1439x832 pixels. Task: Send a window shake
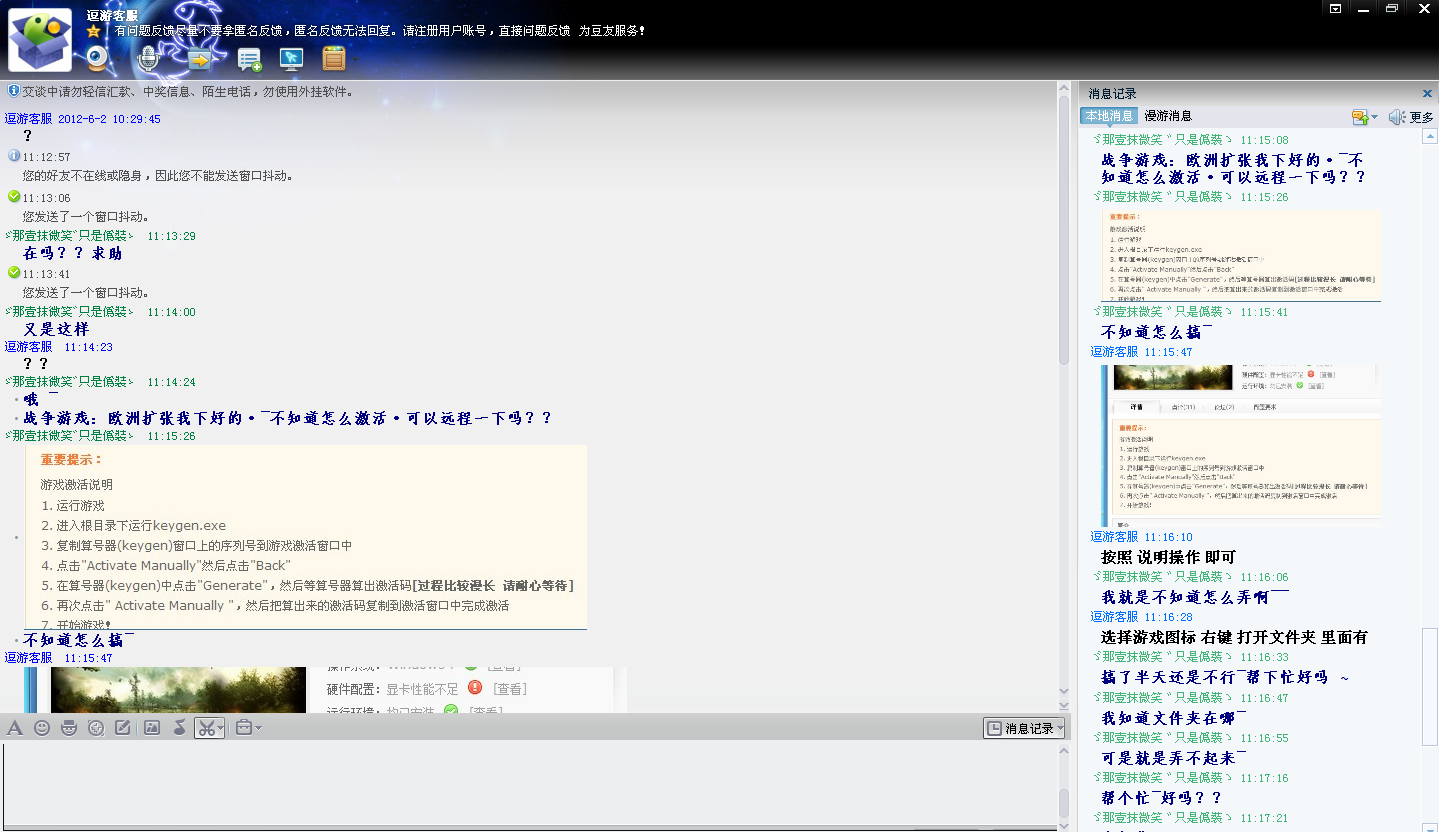pos(96,728)
